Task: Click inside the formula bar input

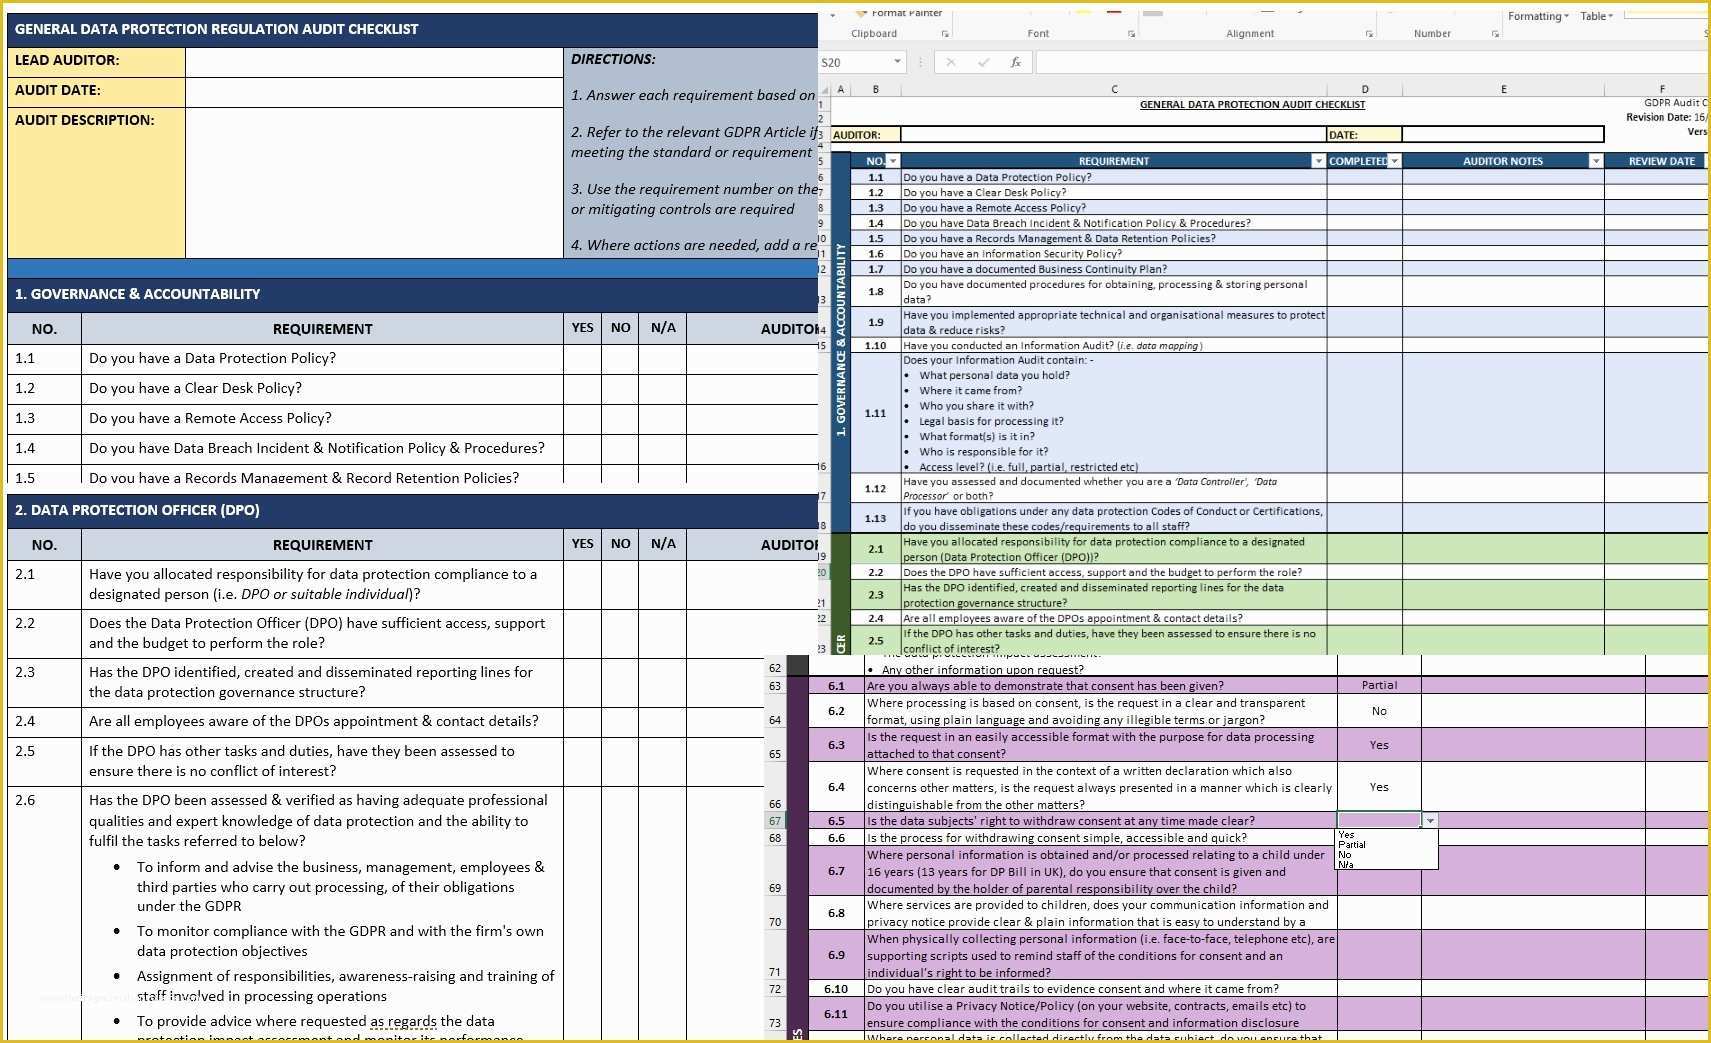Action: (x=1370, y=62)
